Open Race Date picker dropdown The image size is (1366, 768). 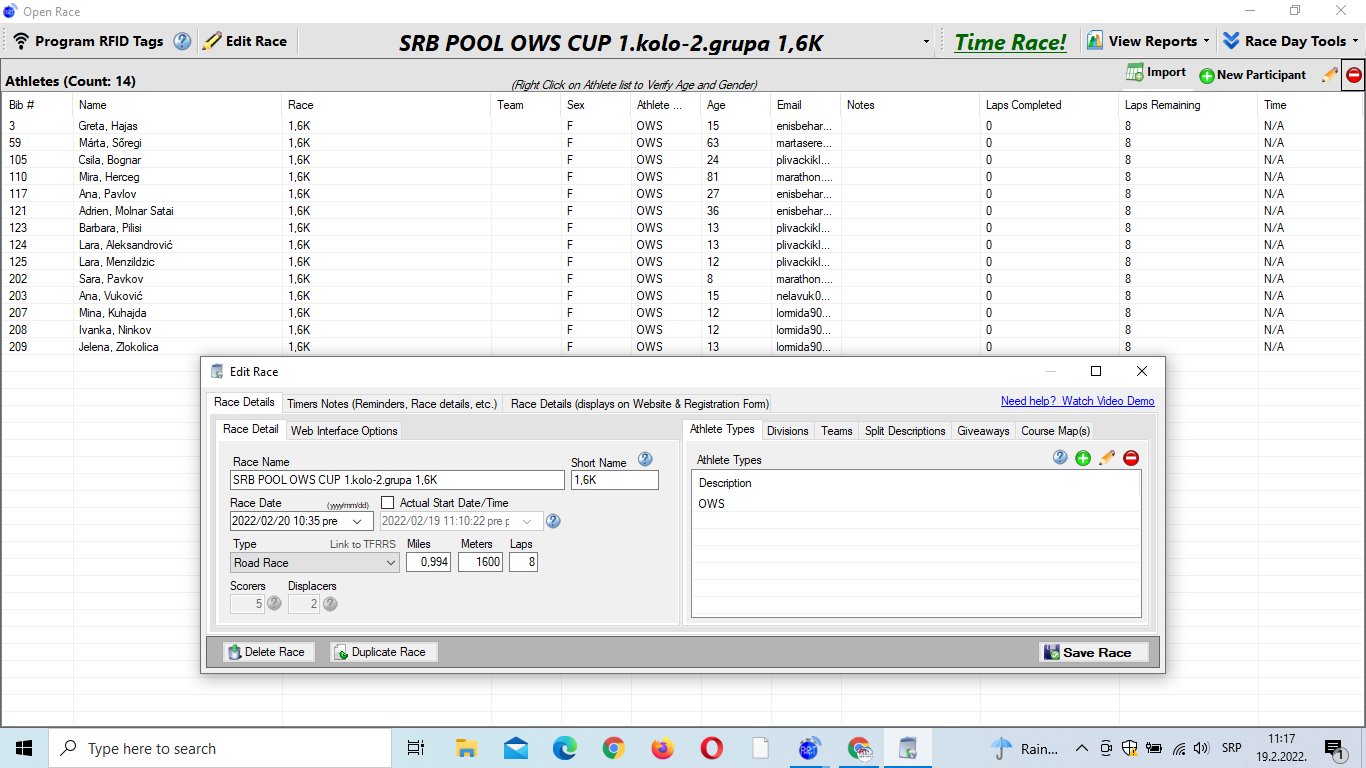click(x=357, y=521)
